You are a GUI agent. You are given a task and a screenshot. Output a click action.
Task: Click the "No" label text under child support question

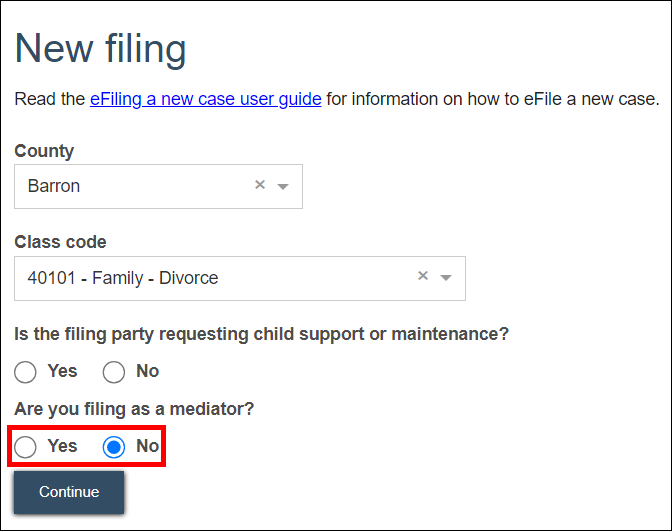147,371
